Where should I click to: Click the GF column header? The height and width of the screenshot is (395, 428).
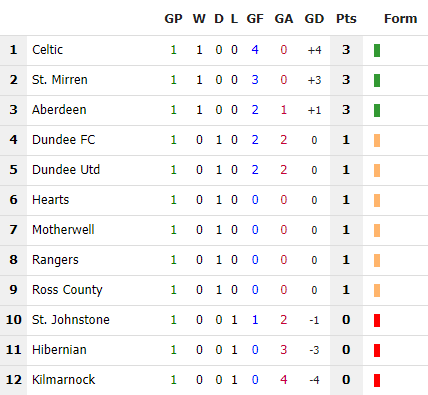[x=255, y=19]
